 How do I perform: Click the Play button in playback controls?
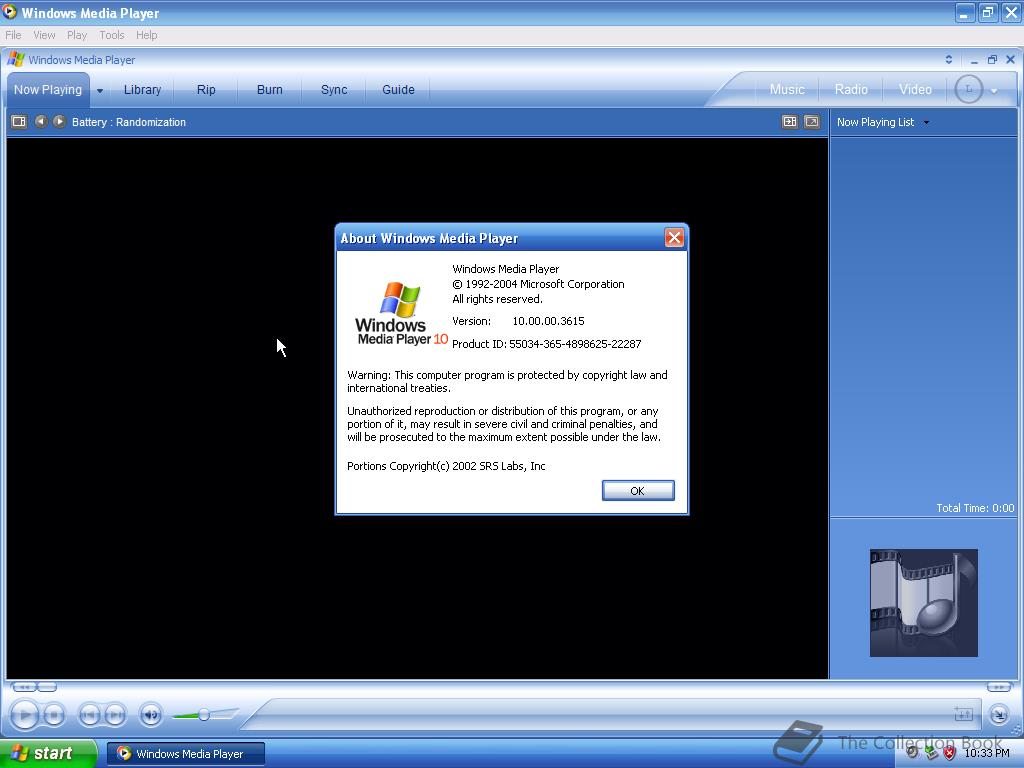click(25, 715)
